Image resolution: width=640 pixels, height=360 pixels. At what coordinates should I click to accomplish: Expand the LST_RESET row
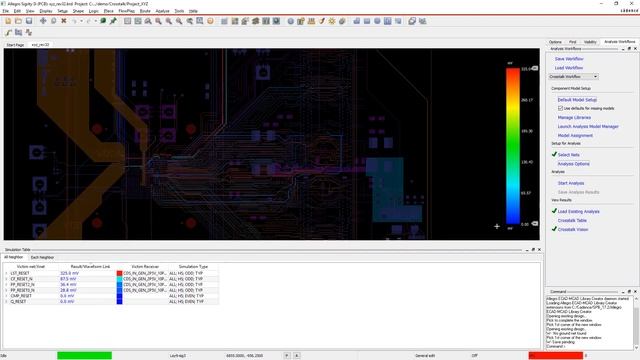point(6,273)
